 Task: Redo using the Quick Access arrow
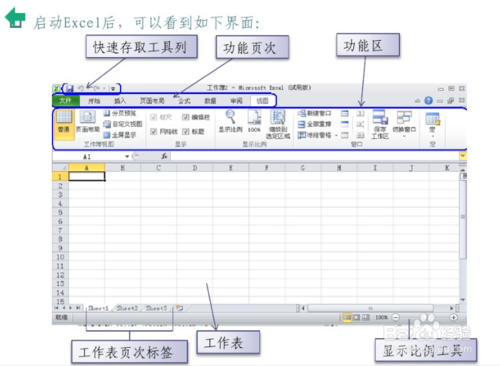point(96,88)
